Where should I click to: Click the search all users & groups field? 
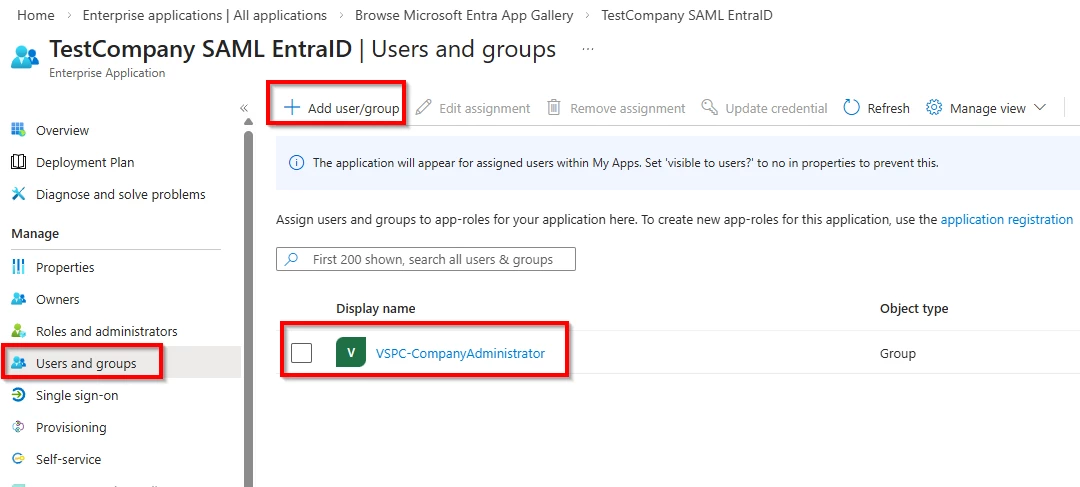pyautogui.click(x=426, y=259)
